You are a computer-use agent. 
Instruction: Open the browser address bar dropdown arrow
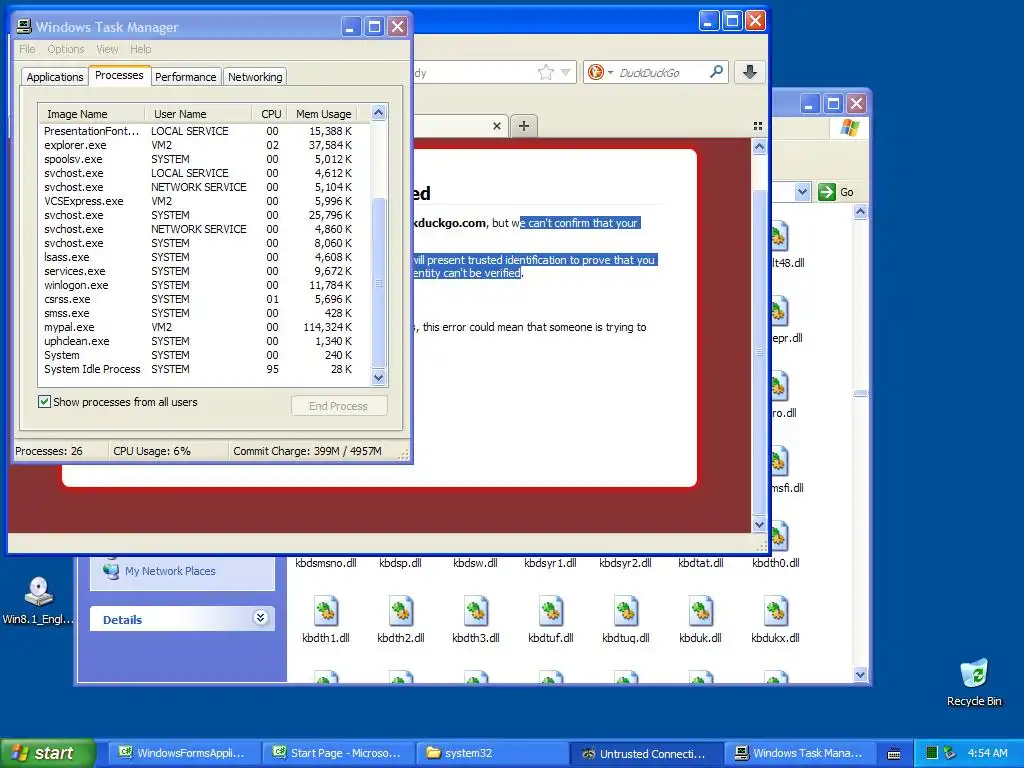point(566,72)
